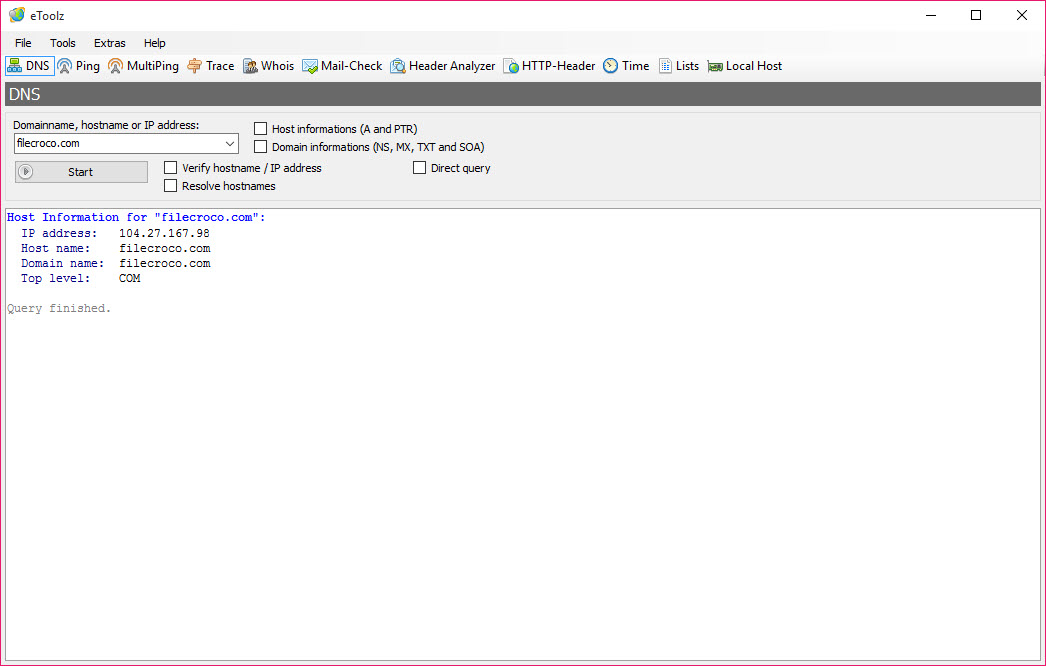Switch to the Trace tool
The width and height of the screenshot is (1046, 666).
click(x=210, y=66)
